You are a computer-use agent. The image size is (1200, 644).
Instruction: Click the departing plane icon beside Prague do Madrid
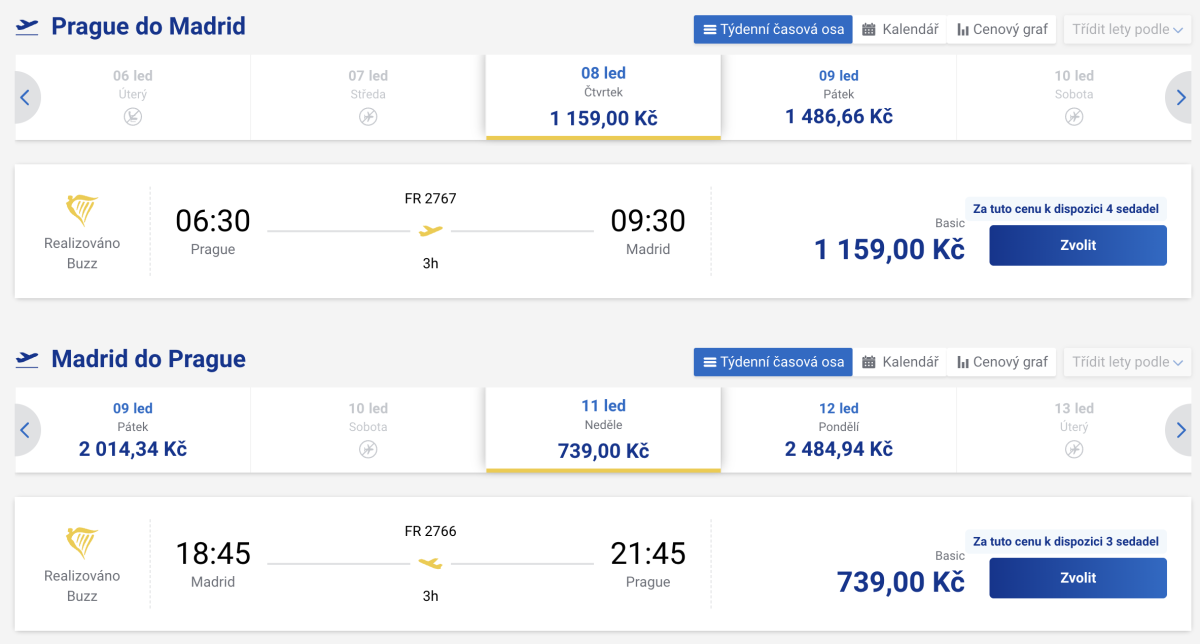pos(28,27)
